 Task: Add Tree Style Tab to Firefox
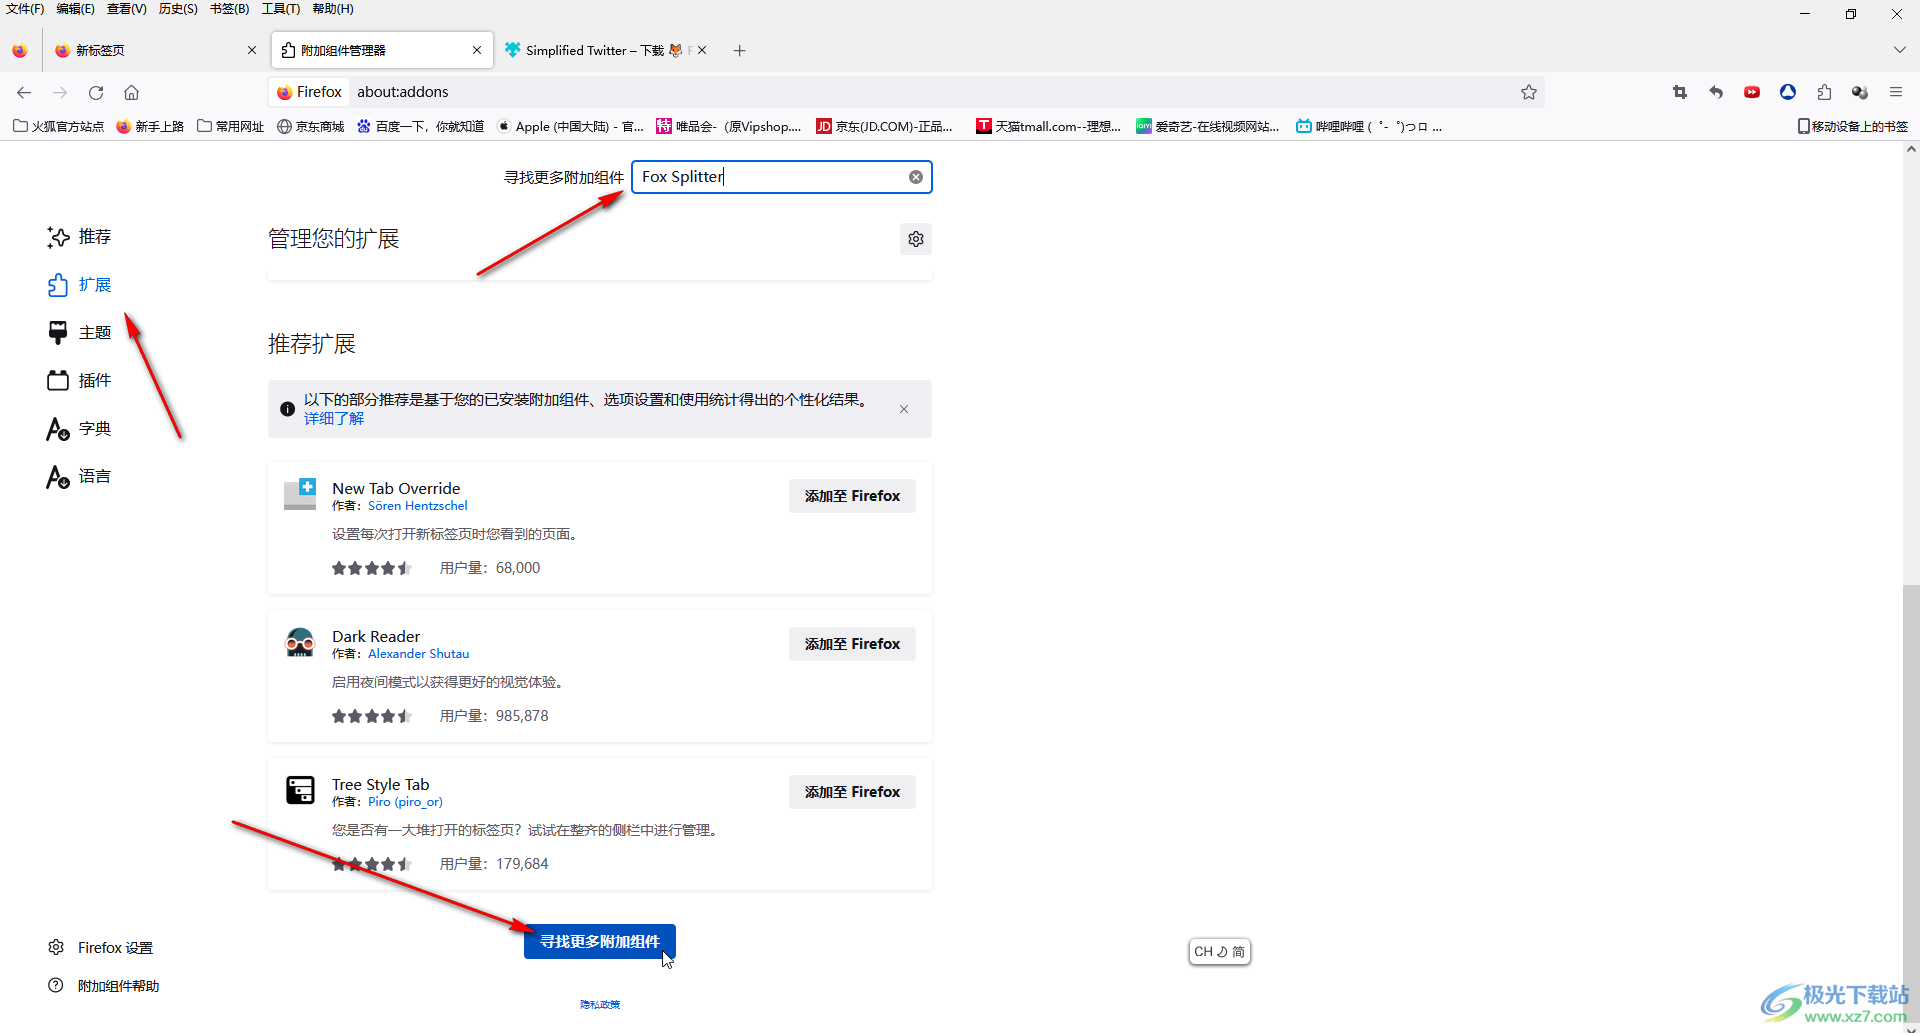[852, 792]
